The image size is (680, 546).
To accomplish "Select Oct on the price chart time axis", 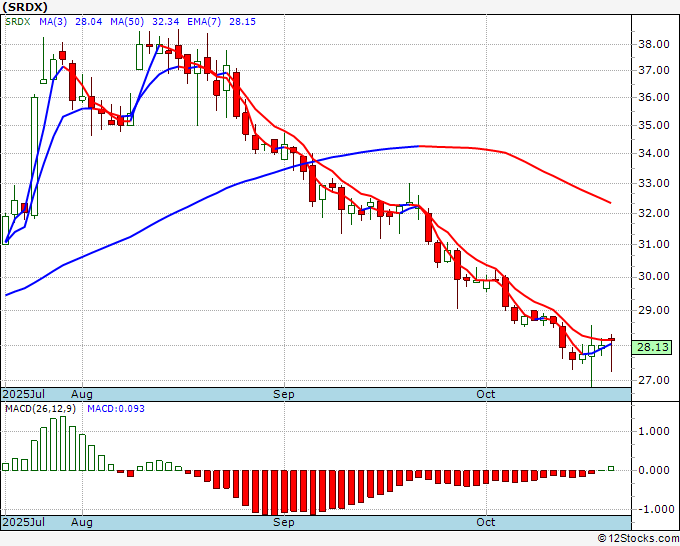I will (486, 394).
